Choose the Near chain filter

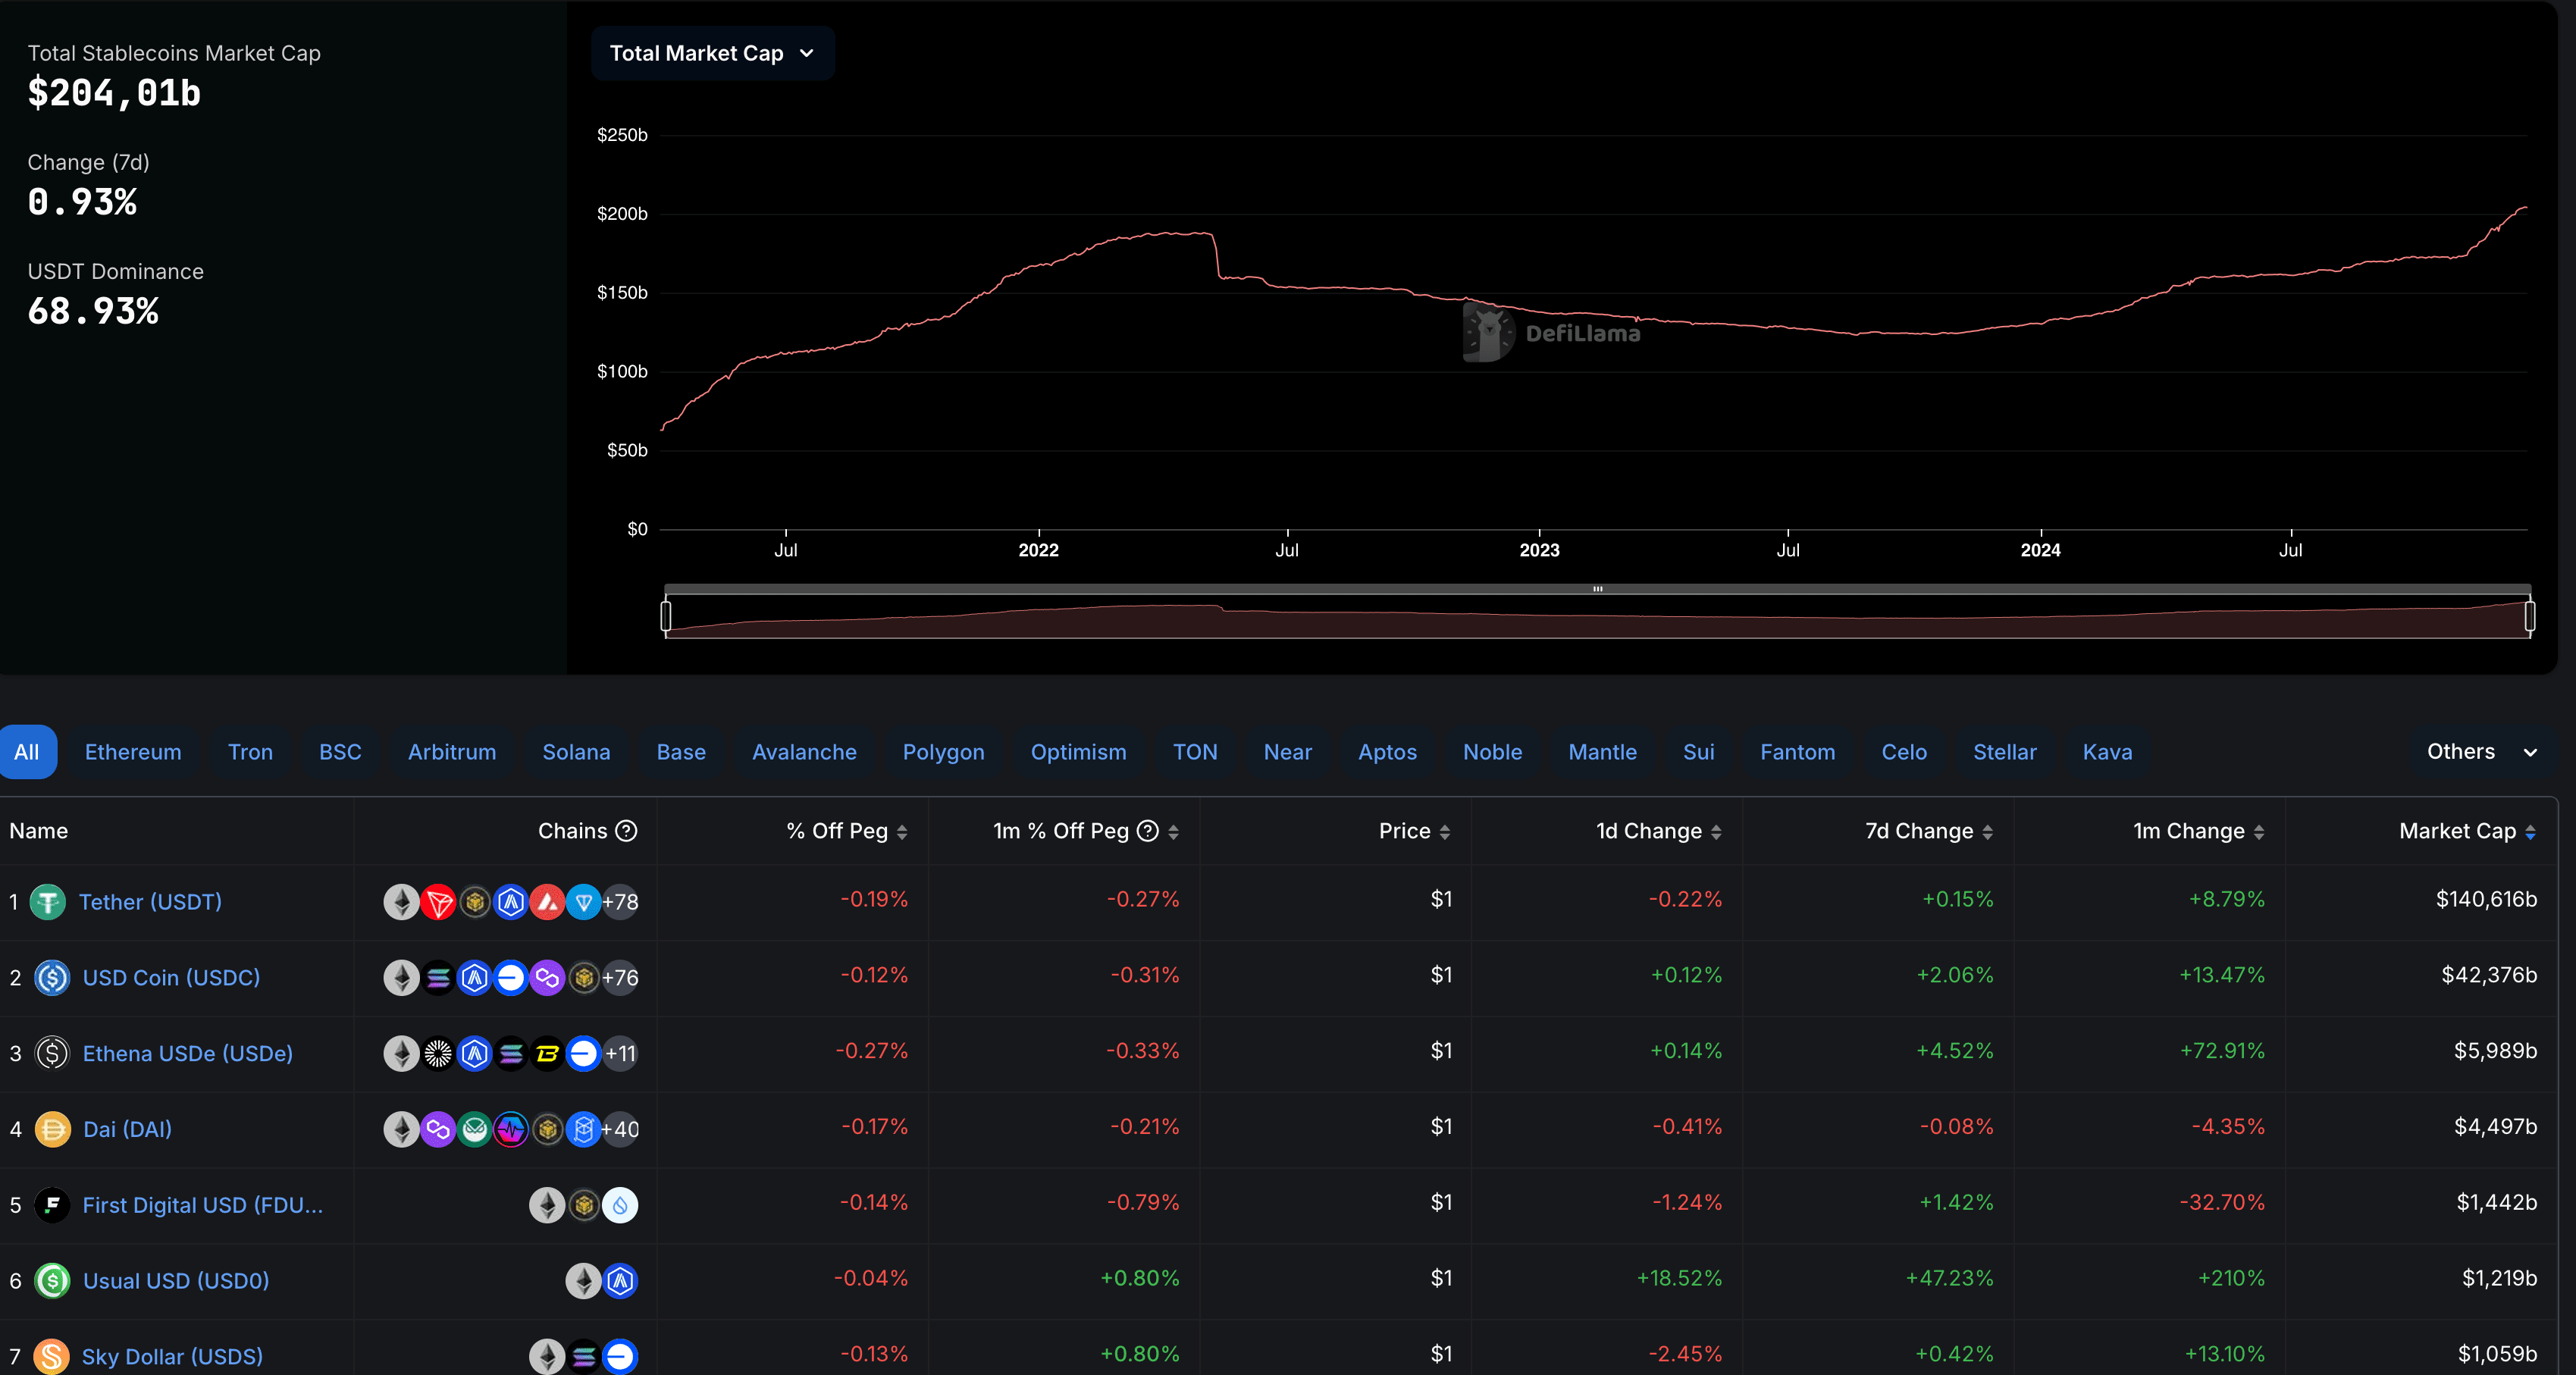tap(1287, 752)
